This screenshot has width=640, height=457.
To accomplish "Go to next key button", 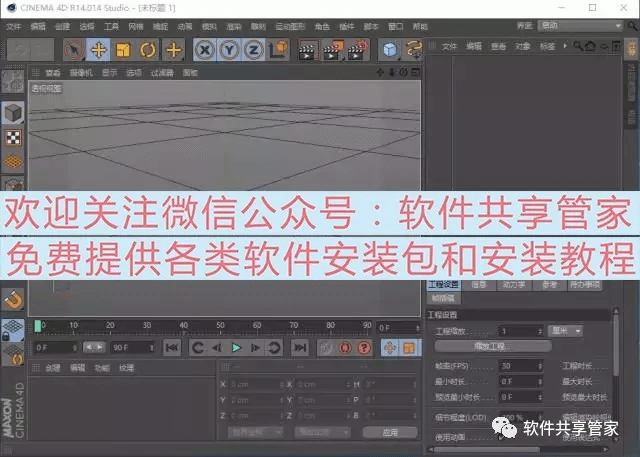I will click(274, 348).
